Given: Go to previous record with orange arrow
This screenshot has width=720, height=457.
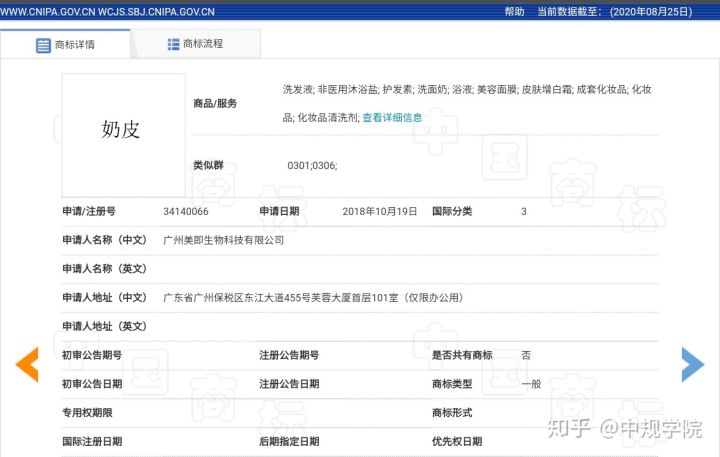Looking at the screenshot, I should [x=27, y=364].
